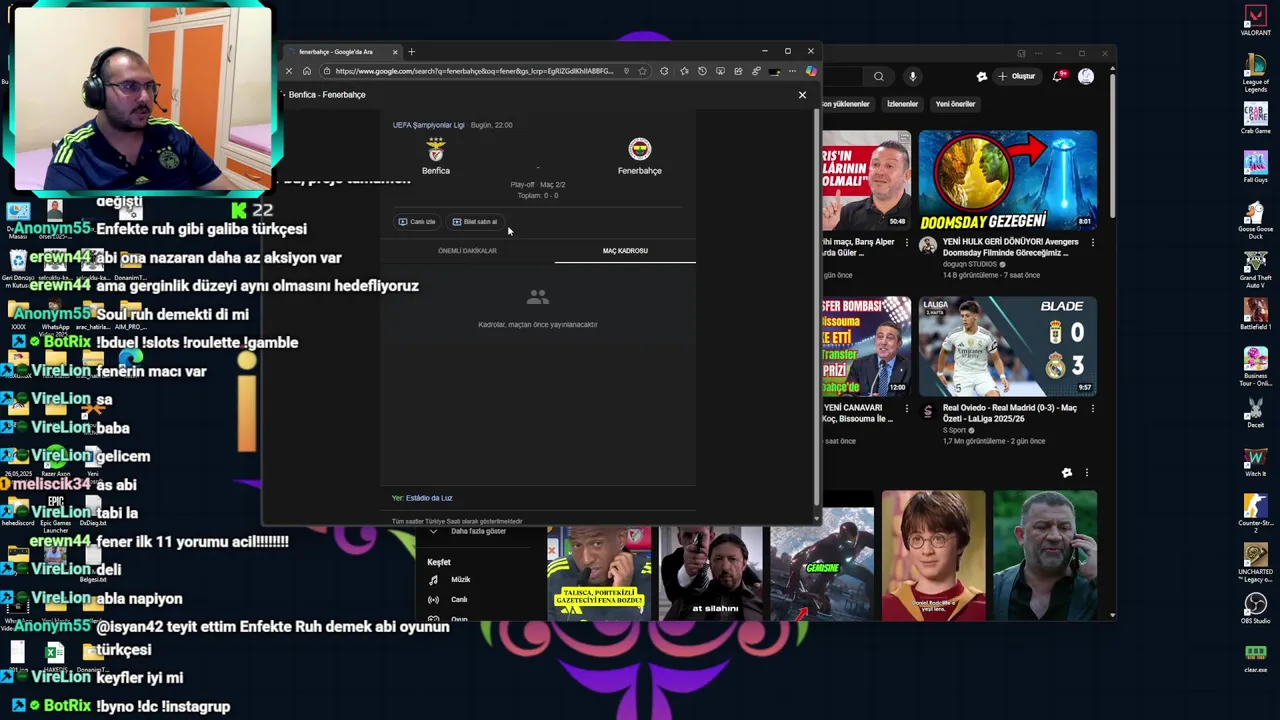Select the Yeni öneriler filter chip
The height and width of the screenshot is (720, 1280).
[955, 104]
